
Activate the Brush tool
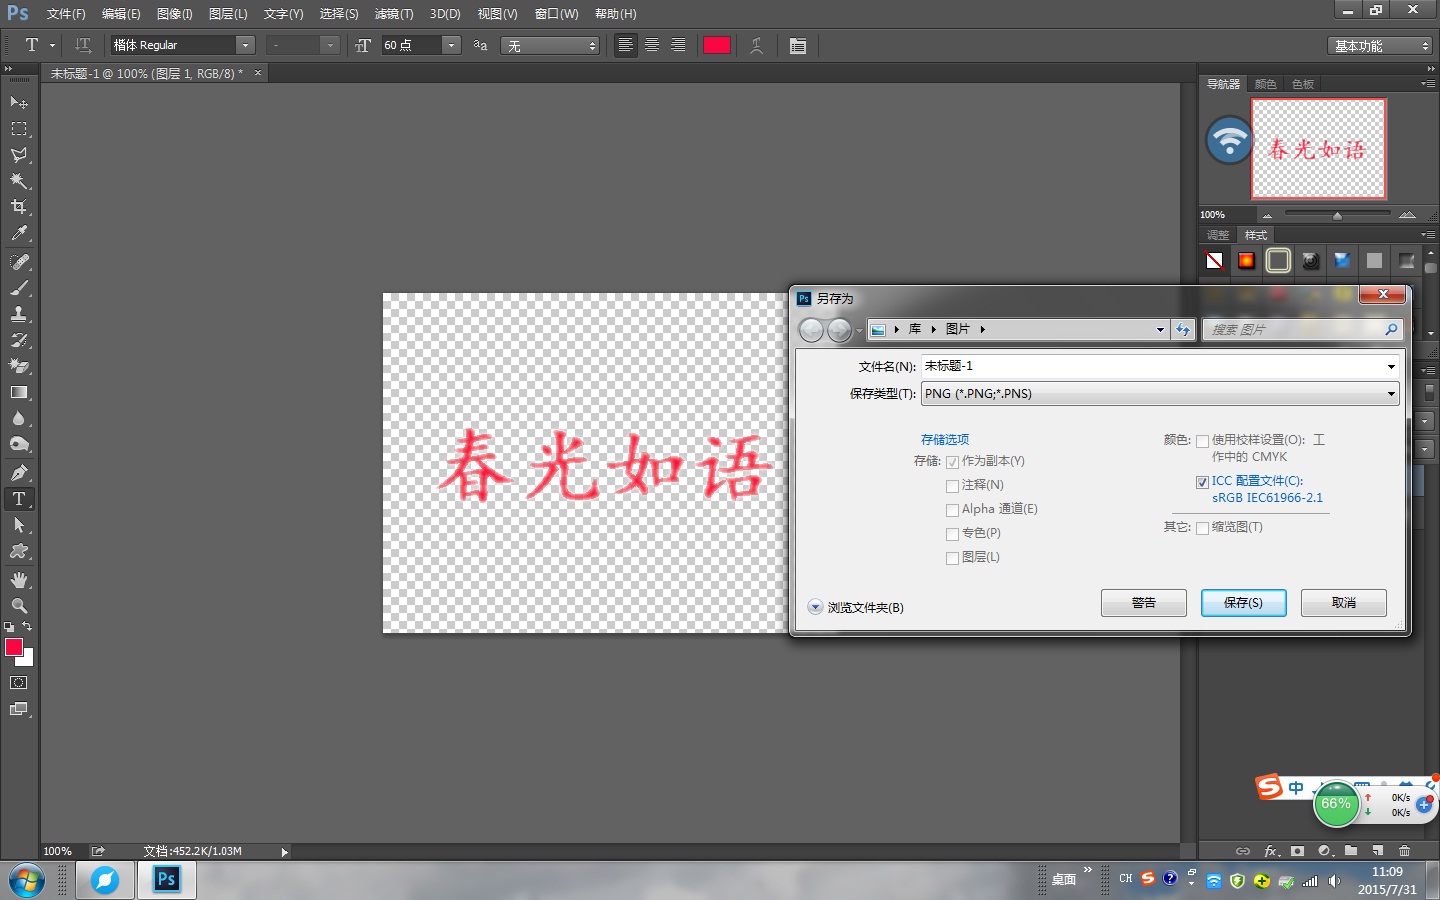18,288
